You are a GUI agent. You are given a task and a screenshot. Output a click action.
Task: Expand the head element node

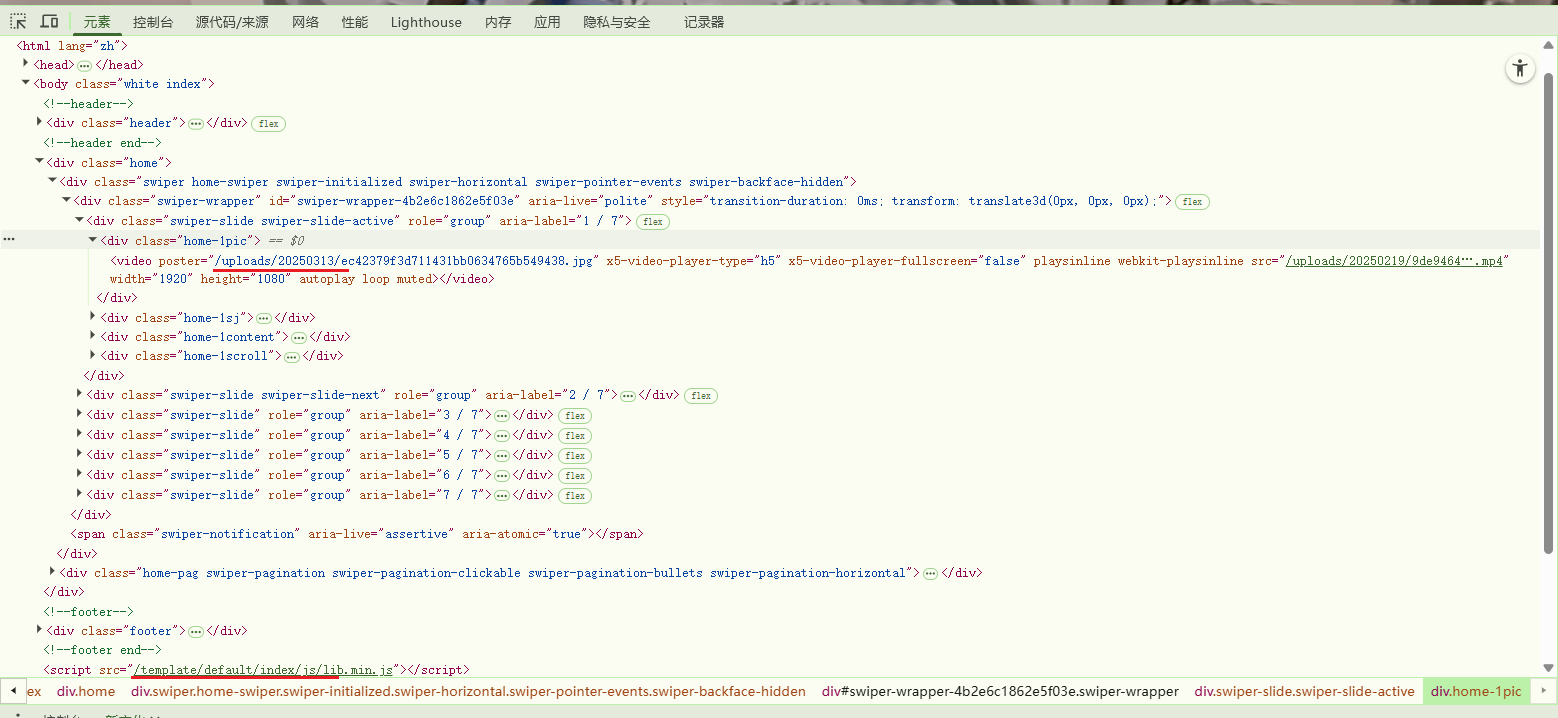26,64
